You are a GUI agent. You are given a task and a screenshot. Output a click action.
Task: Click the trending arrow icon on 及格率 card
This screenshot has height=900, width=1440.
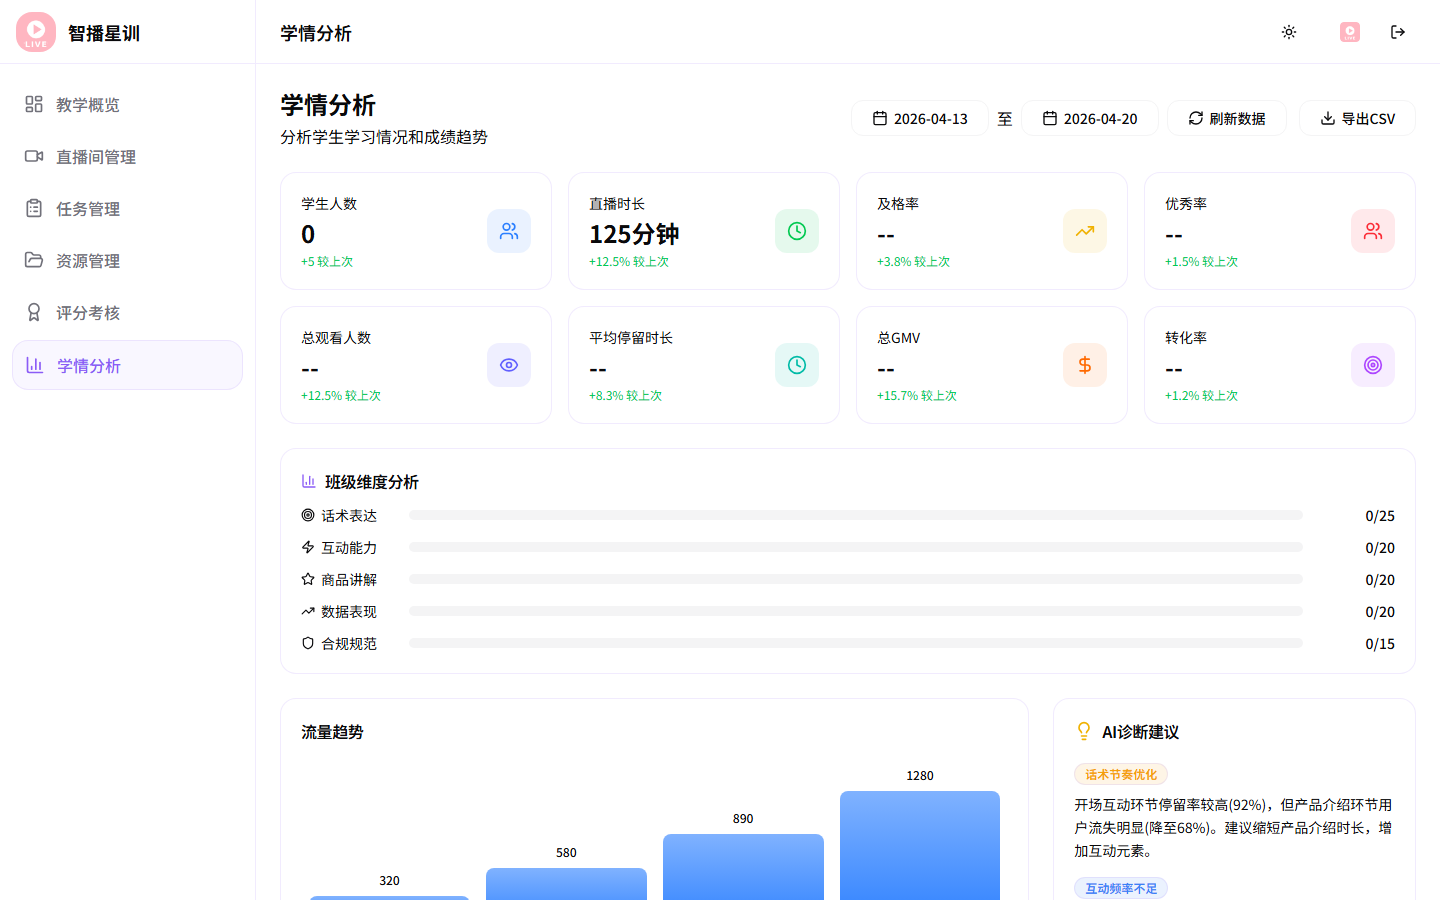pyautogui.click(x=1085, y=231)
